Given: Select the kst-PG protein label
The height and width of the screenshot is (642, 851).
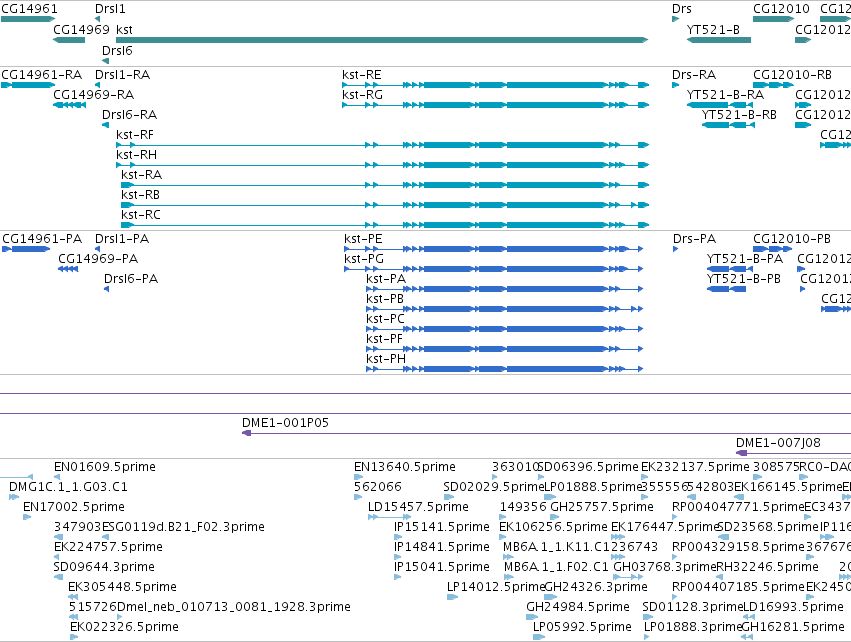Looking at the screenshot, I should (x=364, y=259).
